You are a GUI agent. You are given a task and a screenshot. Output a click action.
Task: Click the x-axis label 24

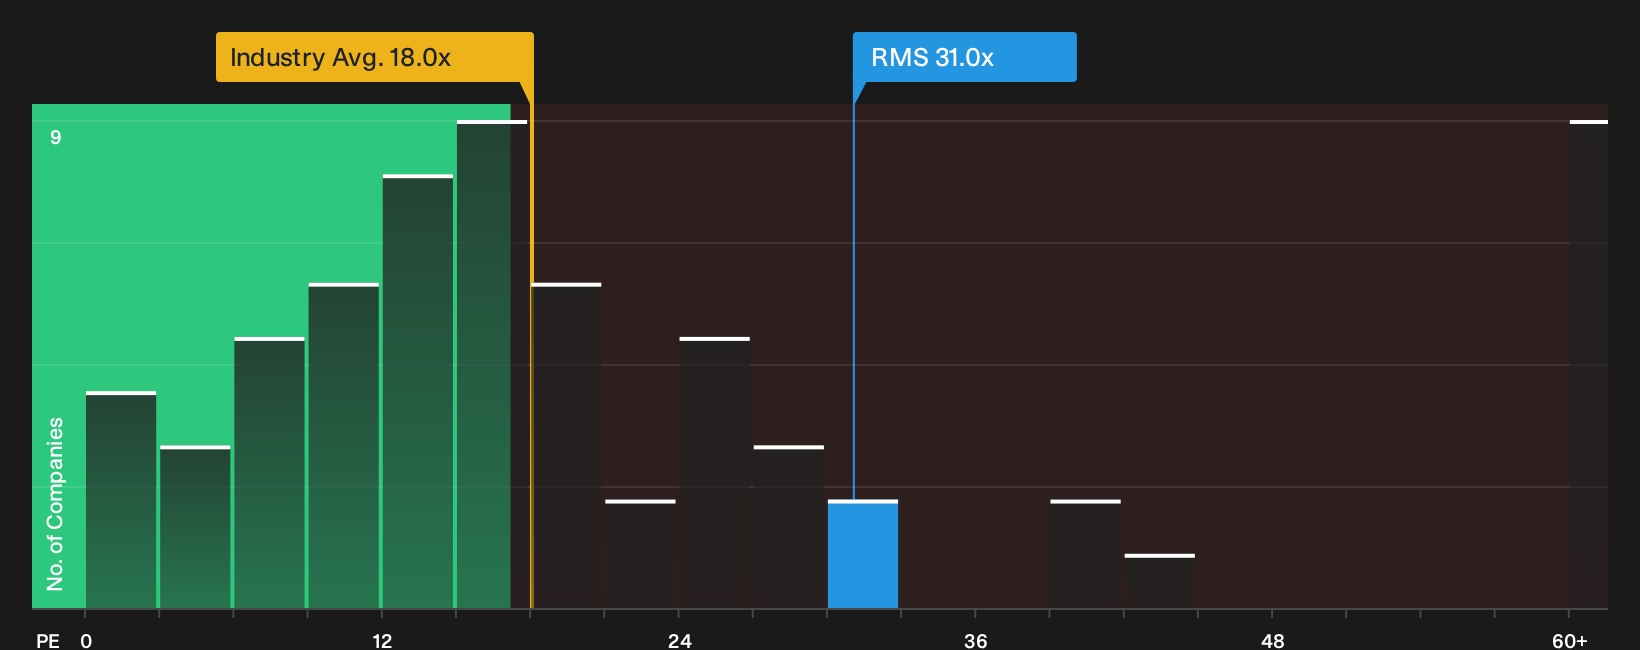680,641
